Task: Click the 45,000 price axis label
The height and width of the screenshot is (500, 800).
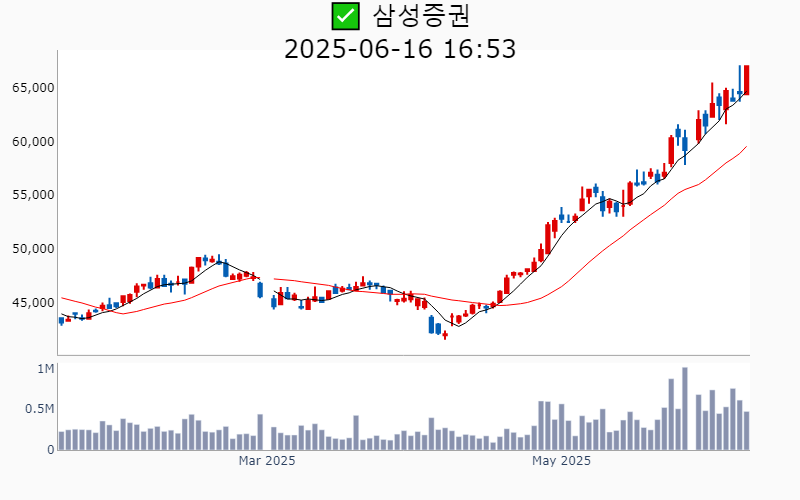Action: click(33, 303)
